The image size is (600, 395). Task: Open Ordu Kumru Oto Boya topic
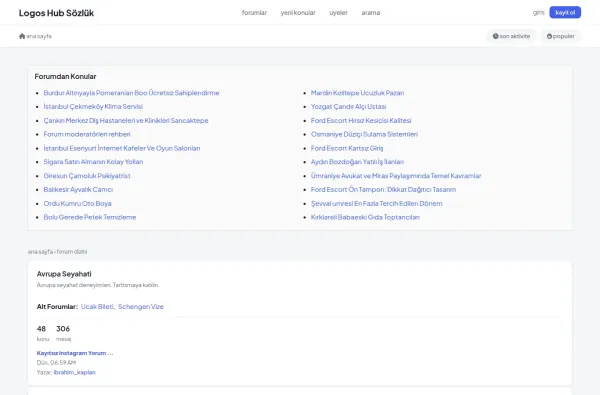[77, 203]
